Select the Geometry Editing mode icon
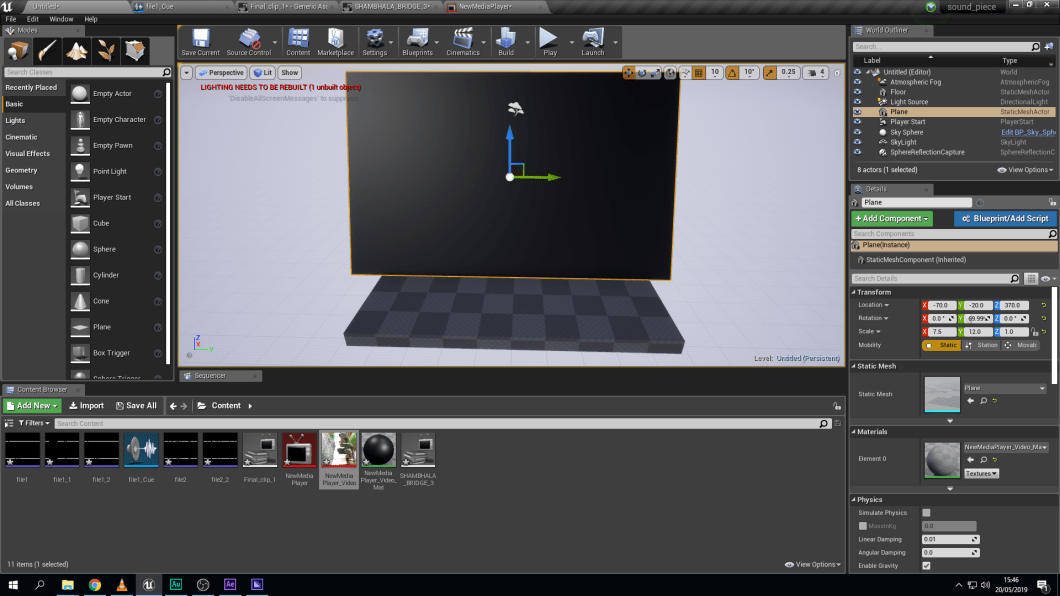The height and width of the screenshot is (596, 1060). tap(135, 51)
